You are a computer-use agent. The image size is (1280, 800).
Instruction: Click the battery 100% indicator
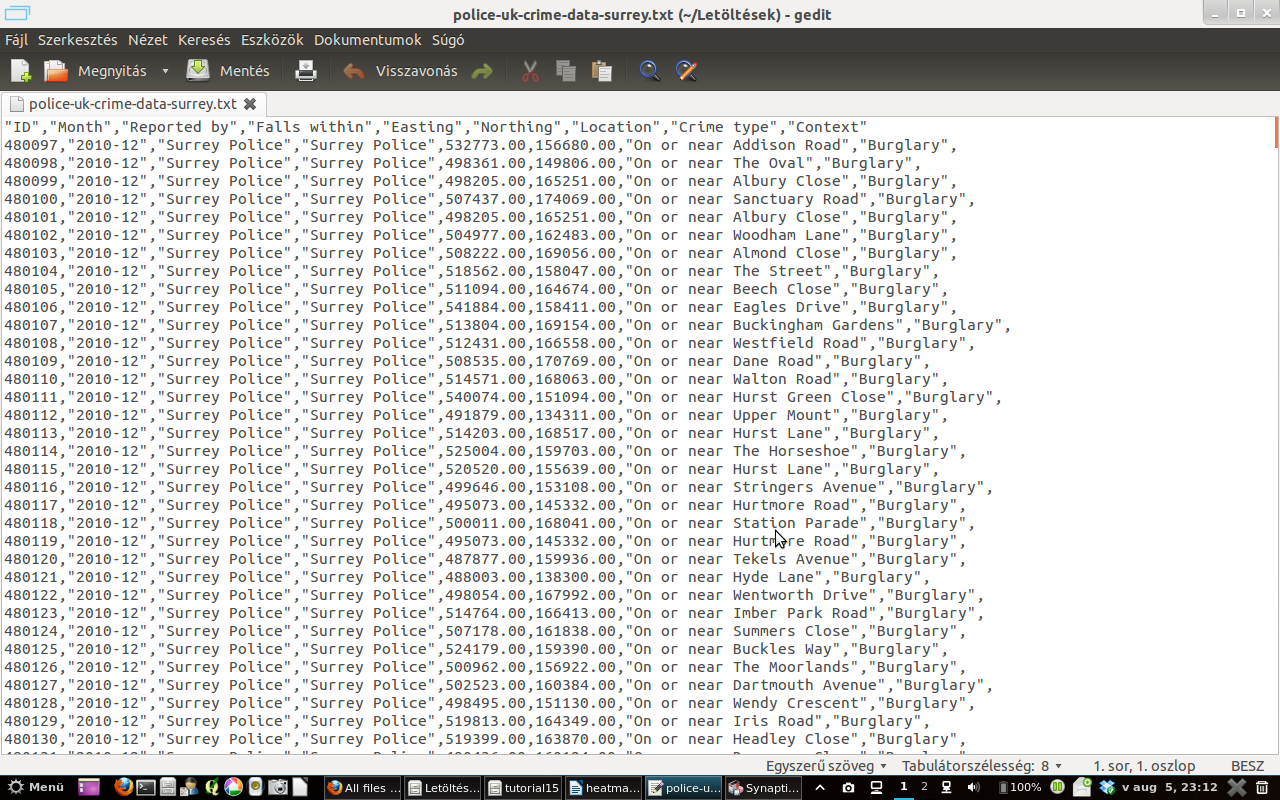click(1020, 787)
